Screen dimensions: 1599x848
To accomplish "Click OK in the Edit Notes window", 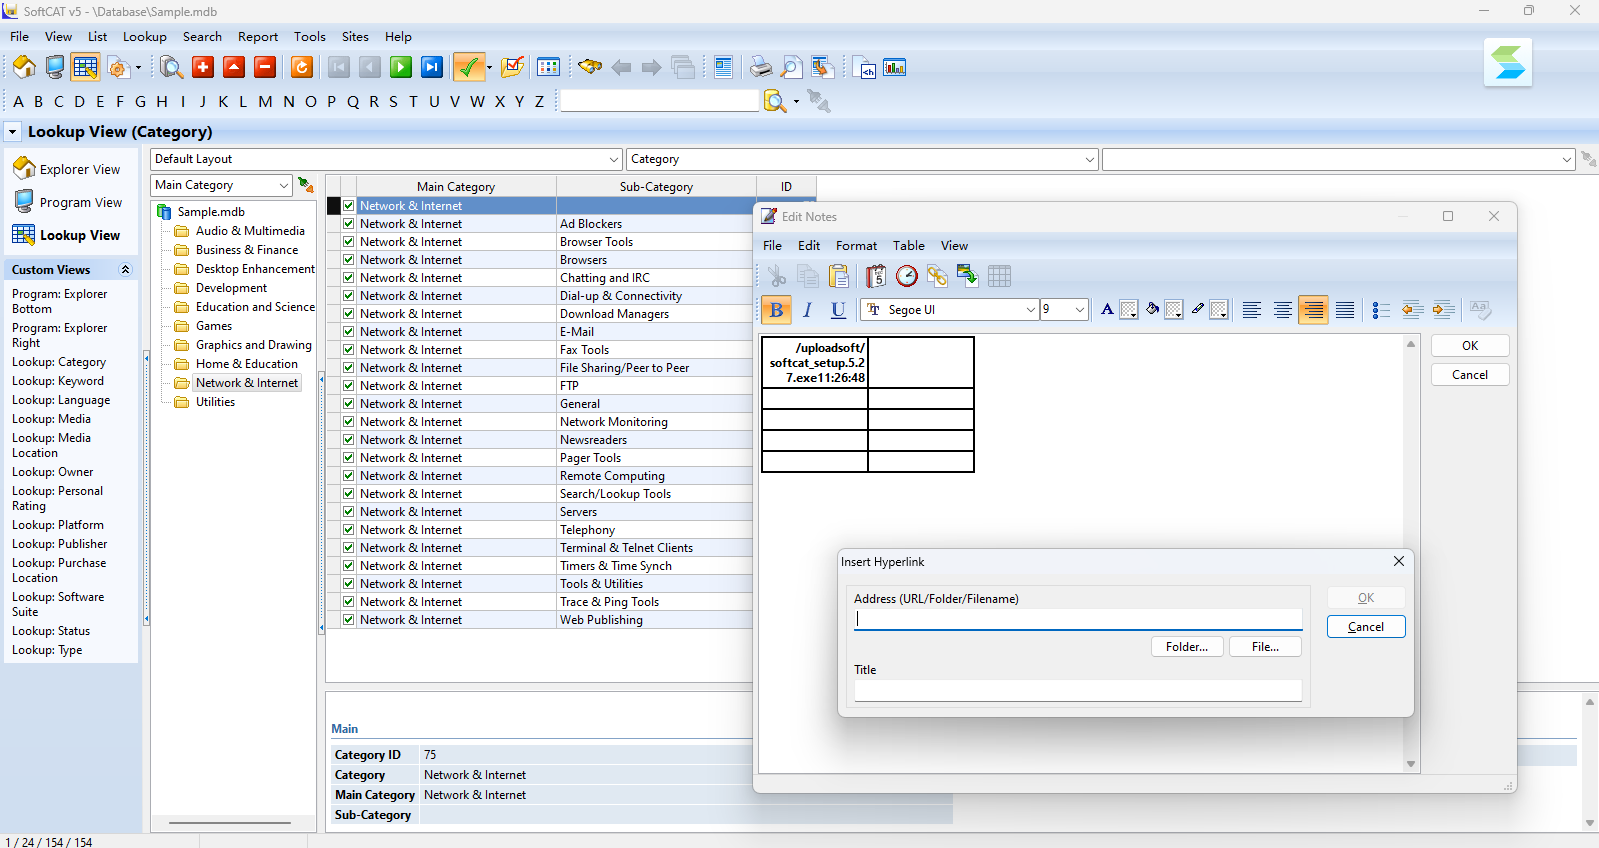I will [x=1470, y=346].
